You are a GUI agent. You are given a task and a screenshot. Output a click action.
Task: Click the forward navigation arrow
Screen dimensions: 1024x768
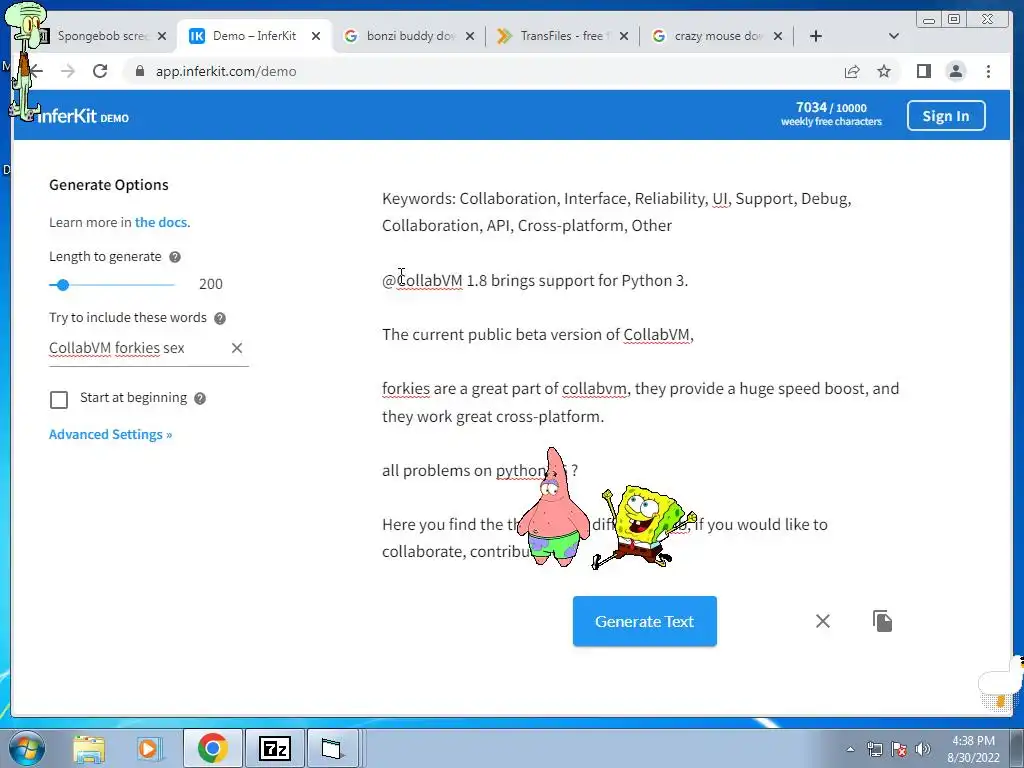click(x=67, y=71)
